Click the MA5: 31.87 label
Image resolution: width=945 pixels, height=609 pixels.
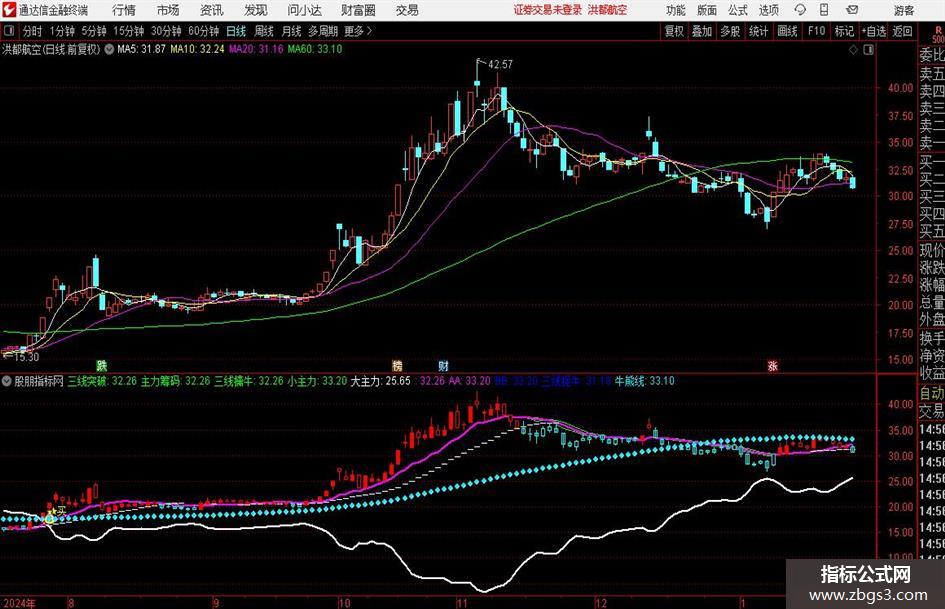pyautogui.click(x=141, y=49)
